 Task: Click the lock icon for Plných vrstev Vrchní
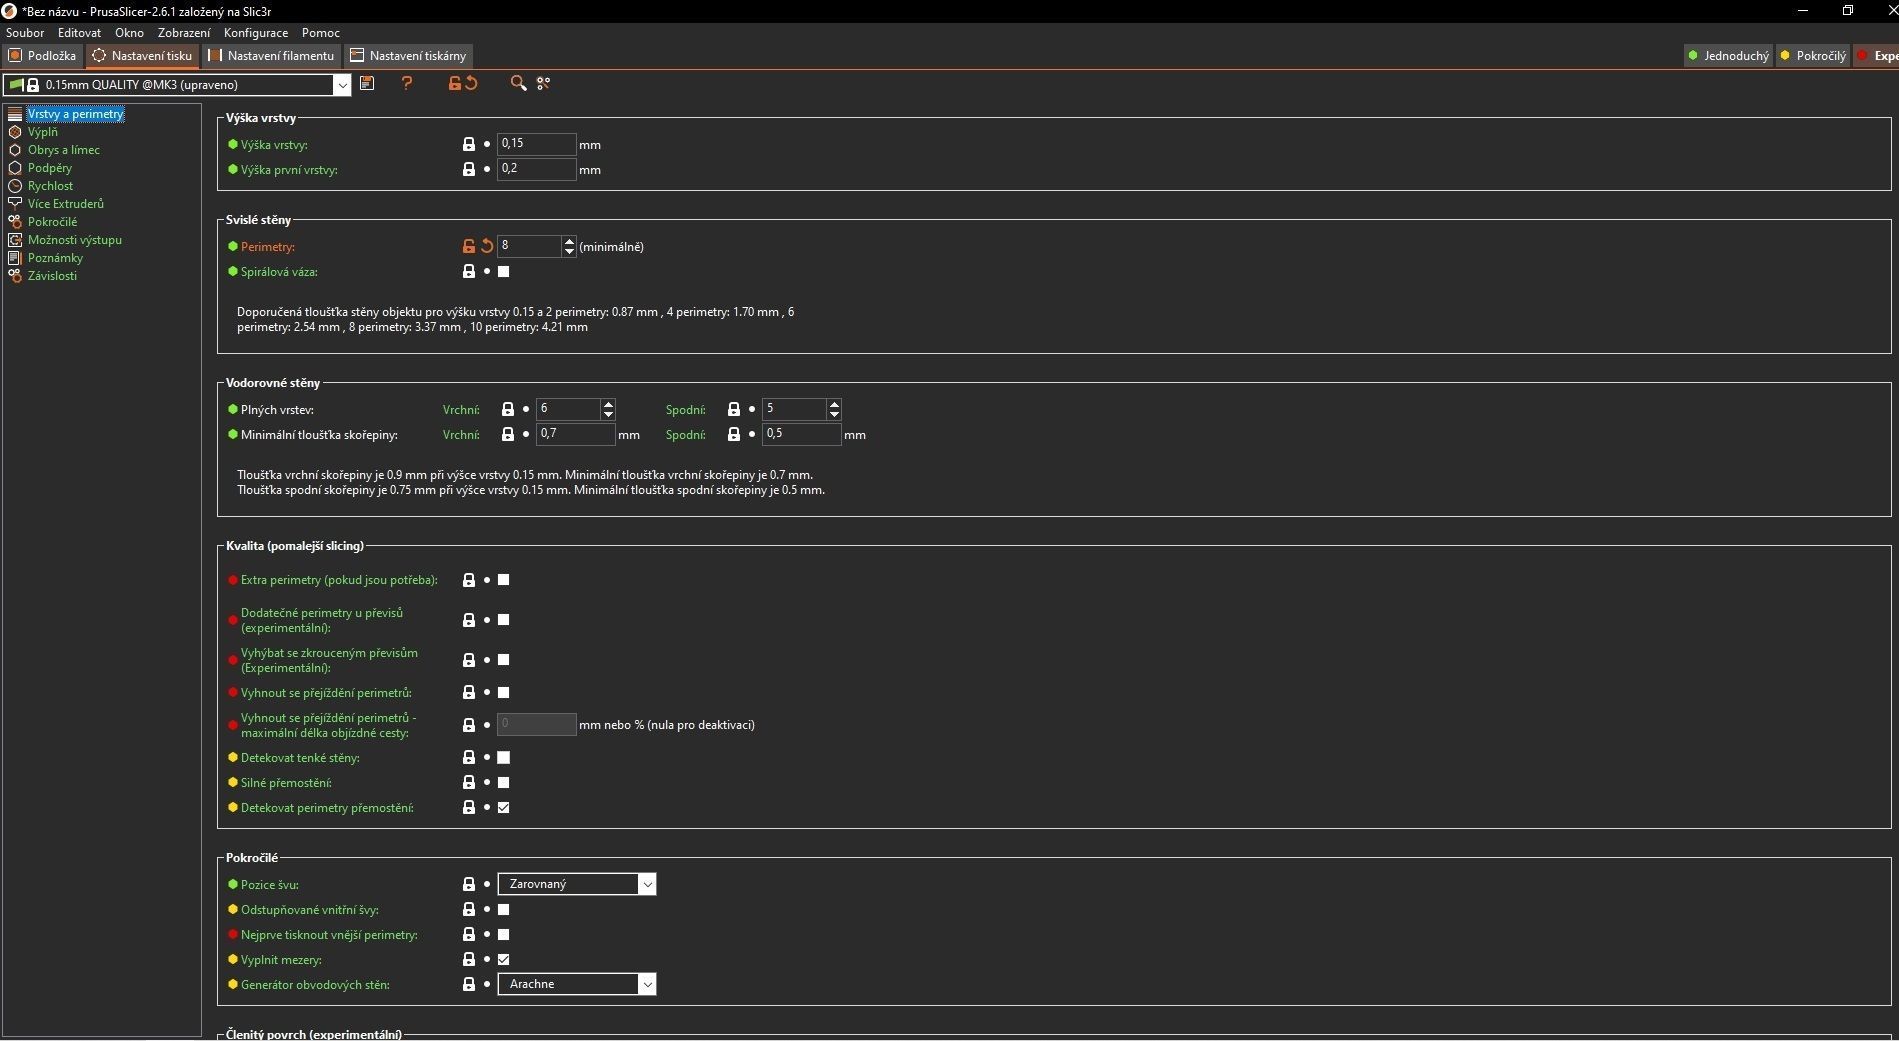pos(507,409)
